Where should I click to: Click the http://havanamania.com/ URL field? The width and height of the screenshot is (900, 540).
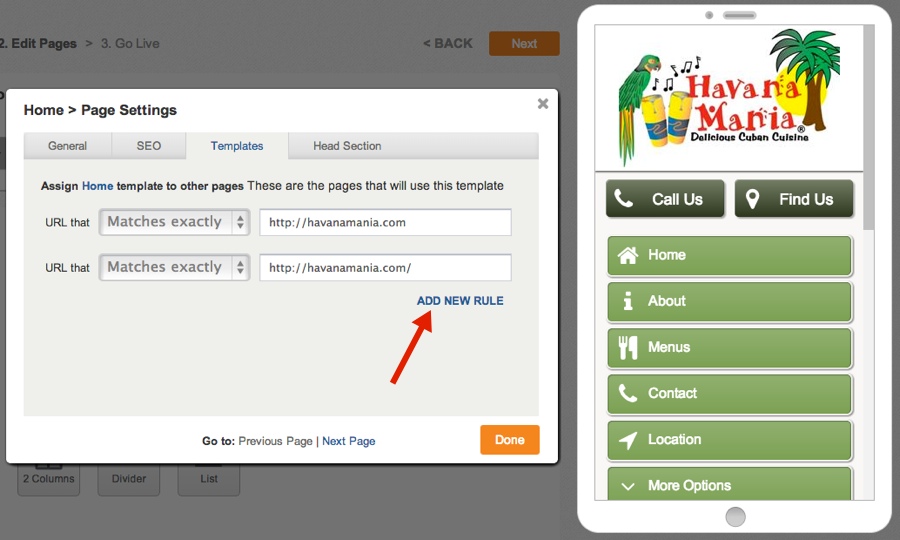(x=385, y=267)
